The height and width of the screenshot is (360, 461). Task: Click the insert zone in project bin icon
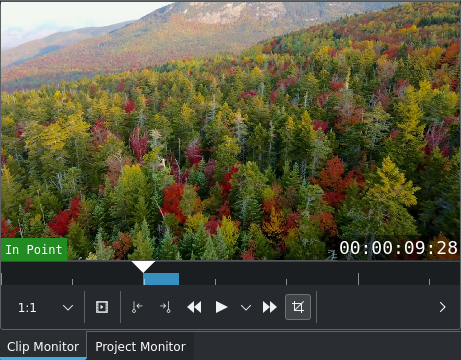point(102,307)
